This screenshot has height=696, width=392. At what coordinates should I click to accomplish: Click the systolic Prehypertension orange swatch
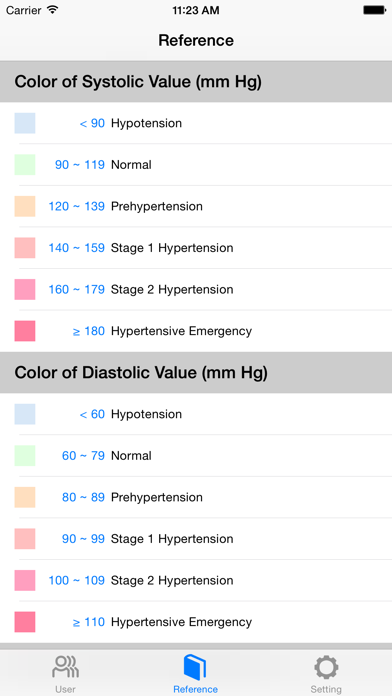(25, 206)
